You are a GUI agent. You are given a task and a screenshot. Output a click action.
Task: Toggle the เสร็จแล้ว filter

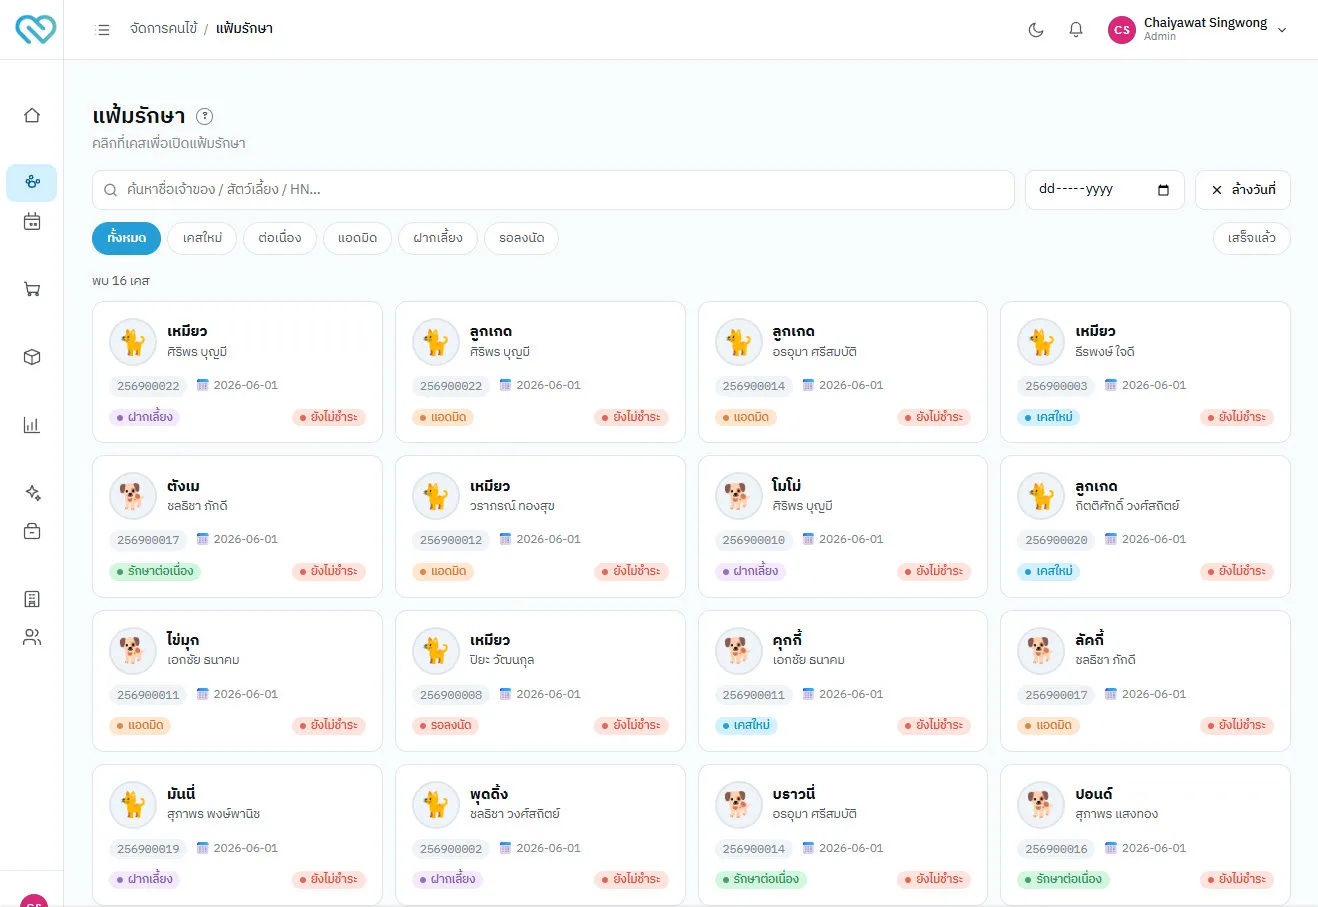[1252, 238]
